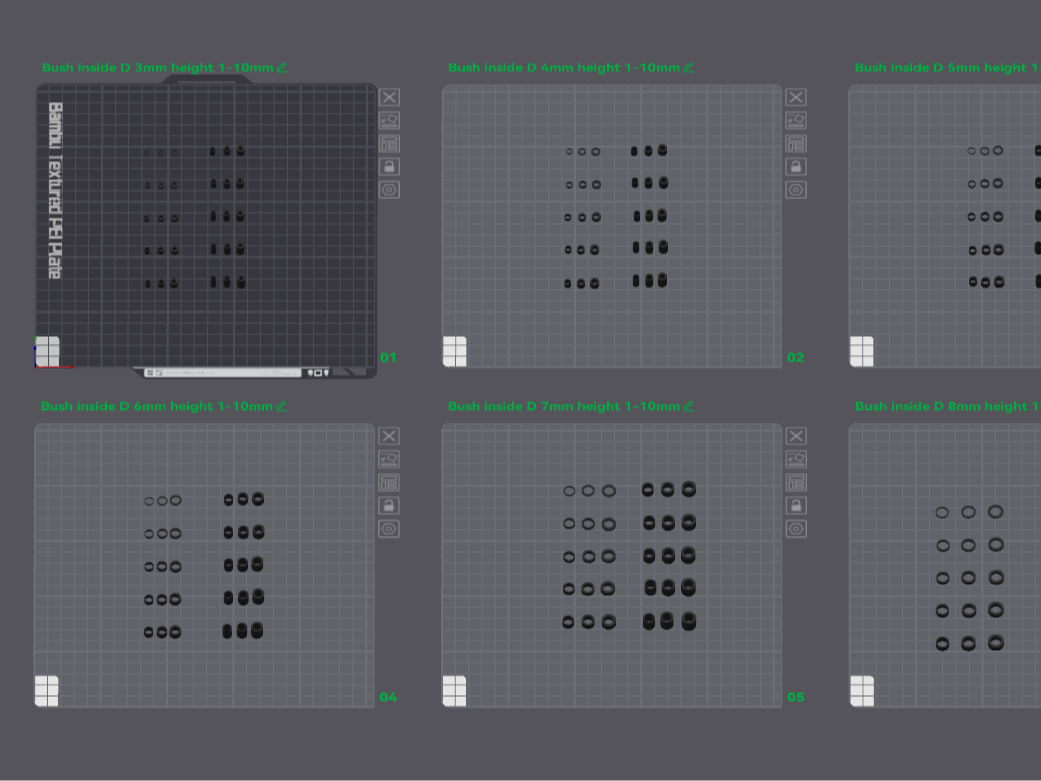The width and height of the screenshot is (1041, 781).
Task: Click the 'Bush inside D 6mm height 1-10mm' title
Action: 157,406
